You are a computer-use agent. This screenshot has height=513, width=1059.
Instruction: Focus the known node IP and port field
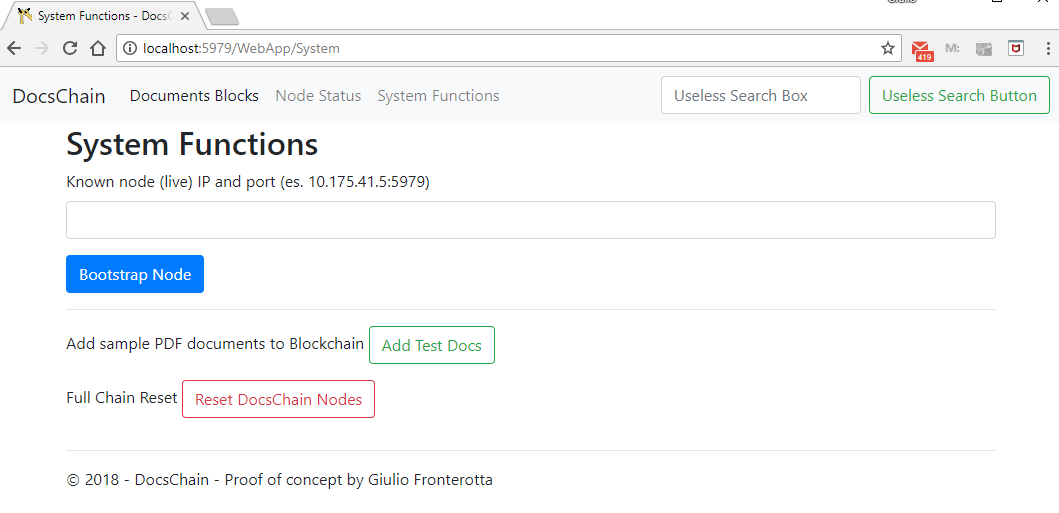point(530,220)
